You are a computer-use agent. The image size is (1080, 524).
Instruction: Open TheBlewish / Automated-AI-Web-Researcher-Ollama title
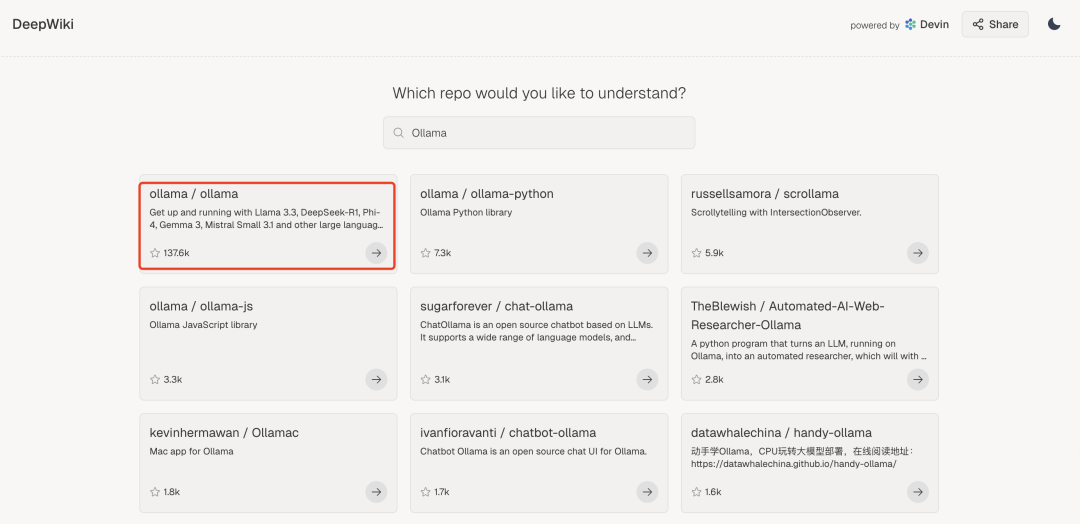pos(787,315)
